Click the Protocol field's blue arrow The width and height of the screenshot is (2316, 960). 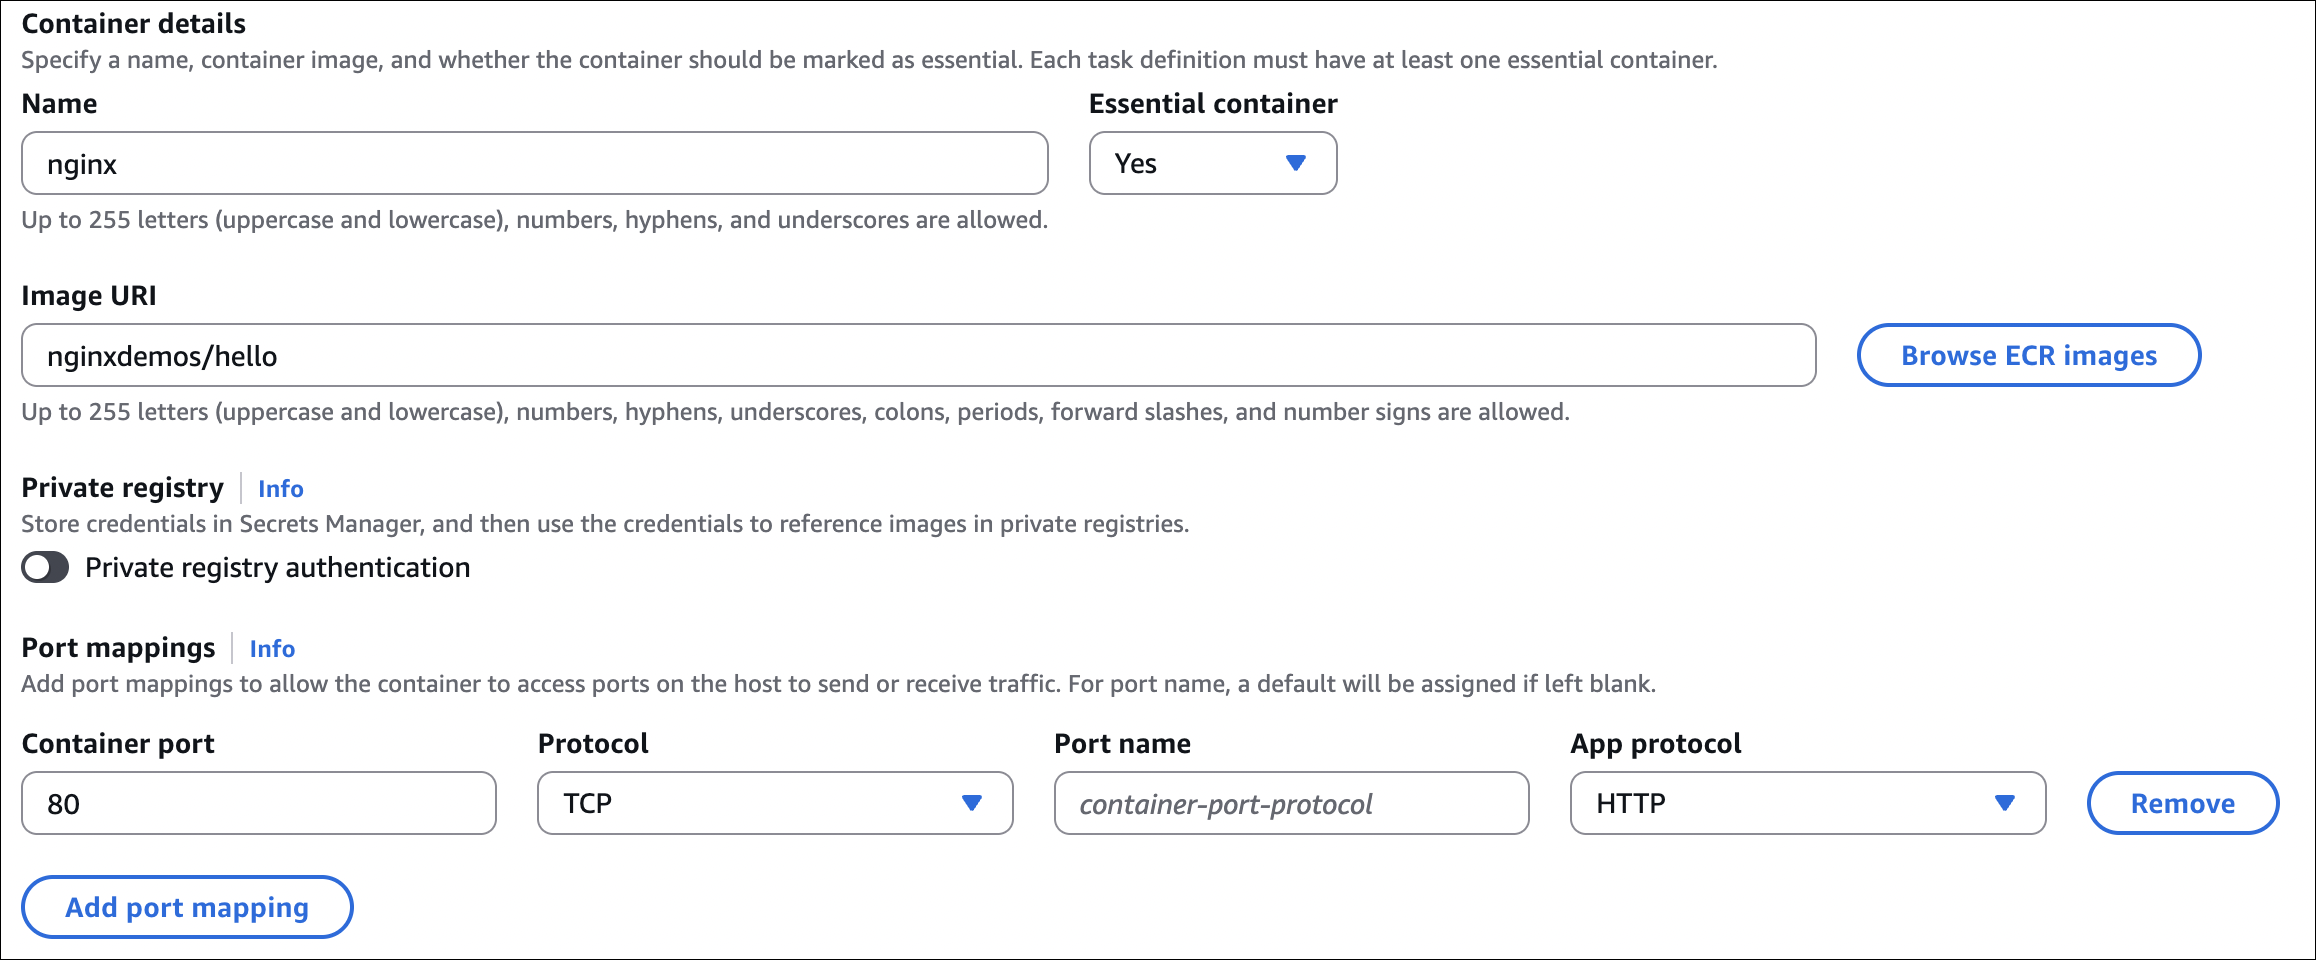coord(971,803)
